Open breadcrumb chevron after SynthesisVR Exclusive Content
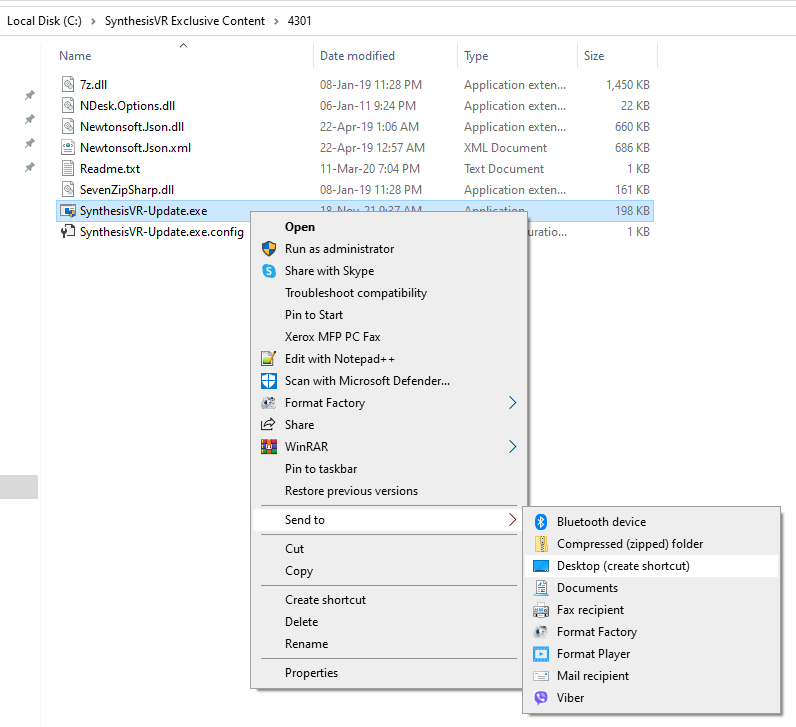 [276, 21]
